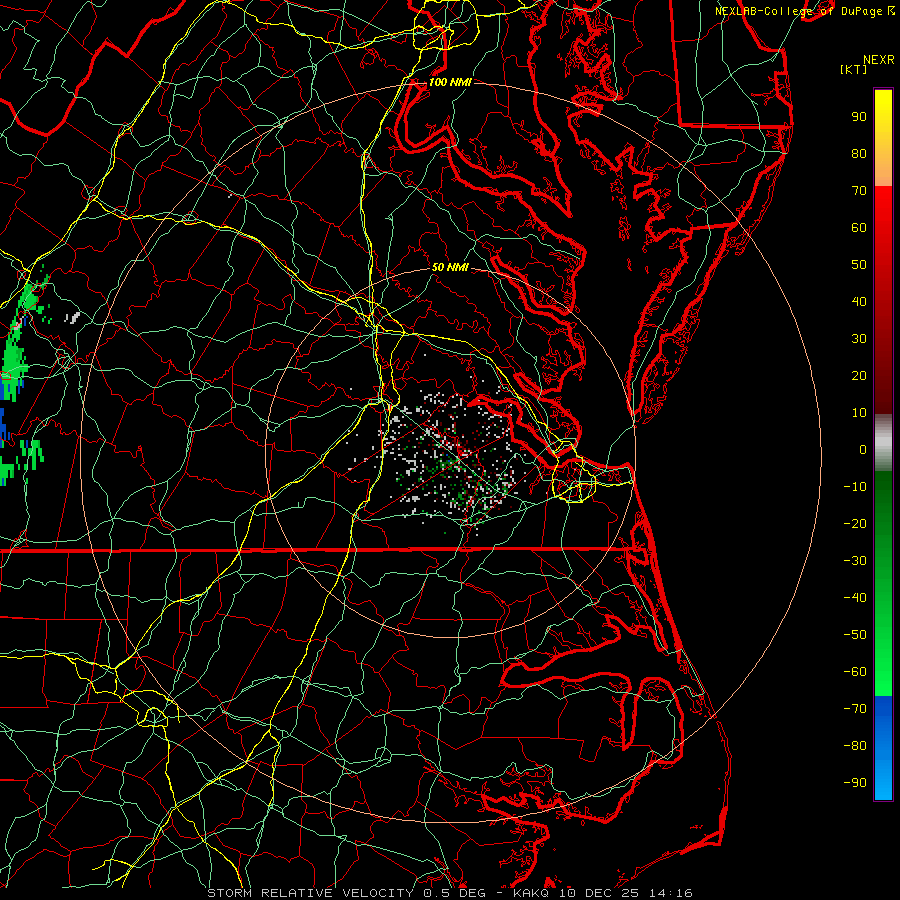Click the [KT] units label
The width and height of the screenshot is (900, 900).
[x=853, y=69]
